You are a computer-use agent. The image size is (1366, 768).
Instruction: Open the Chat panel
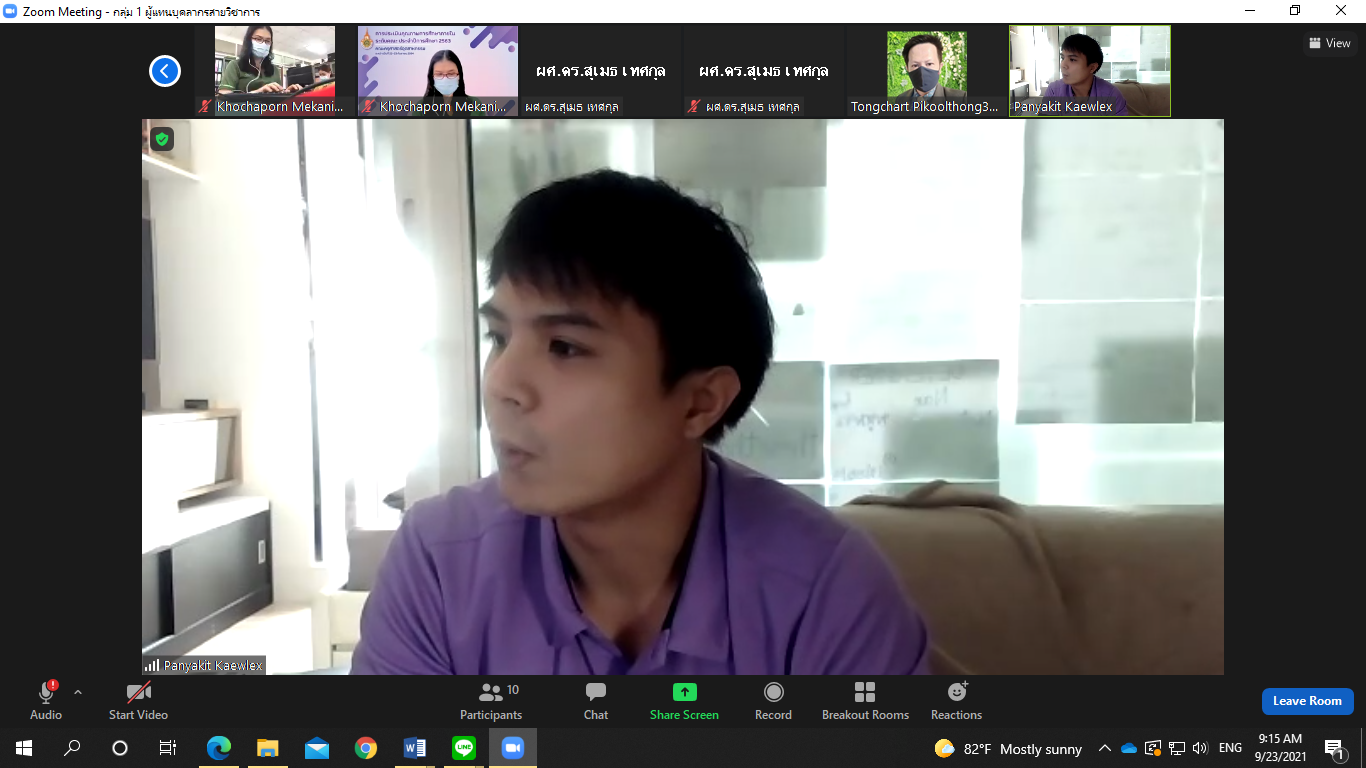pyautogui.click(x=596, y=700)
